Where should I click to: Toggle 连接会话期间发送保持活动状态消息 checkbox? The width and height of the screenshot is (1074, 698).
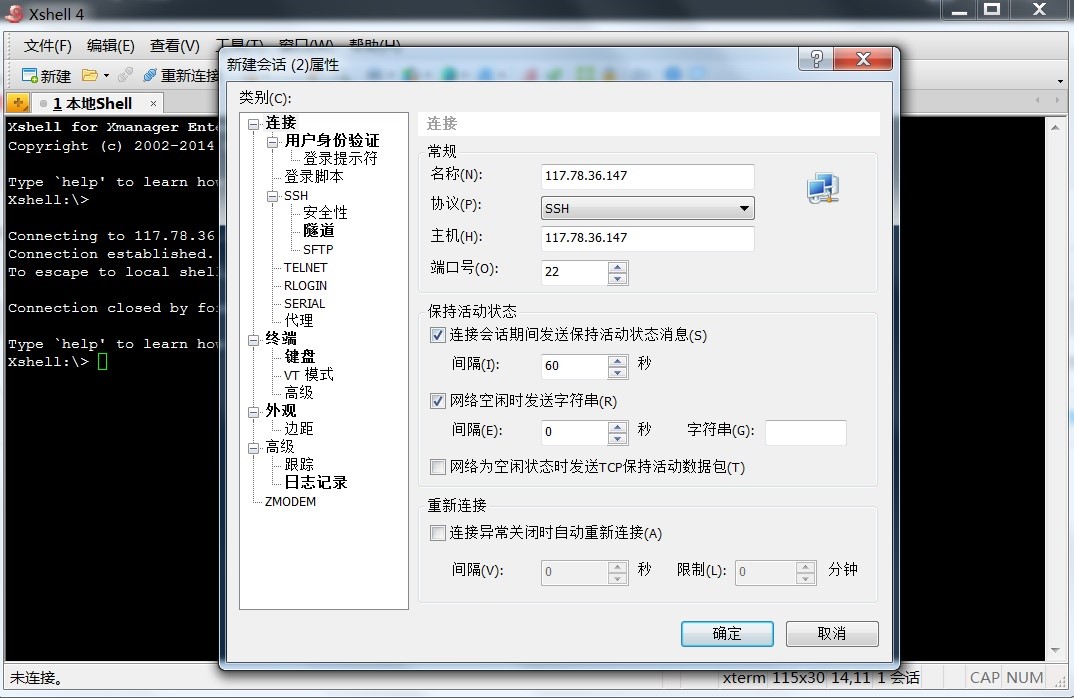point(437,335)
